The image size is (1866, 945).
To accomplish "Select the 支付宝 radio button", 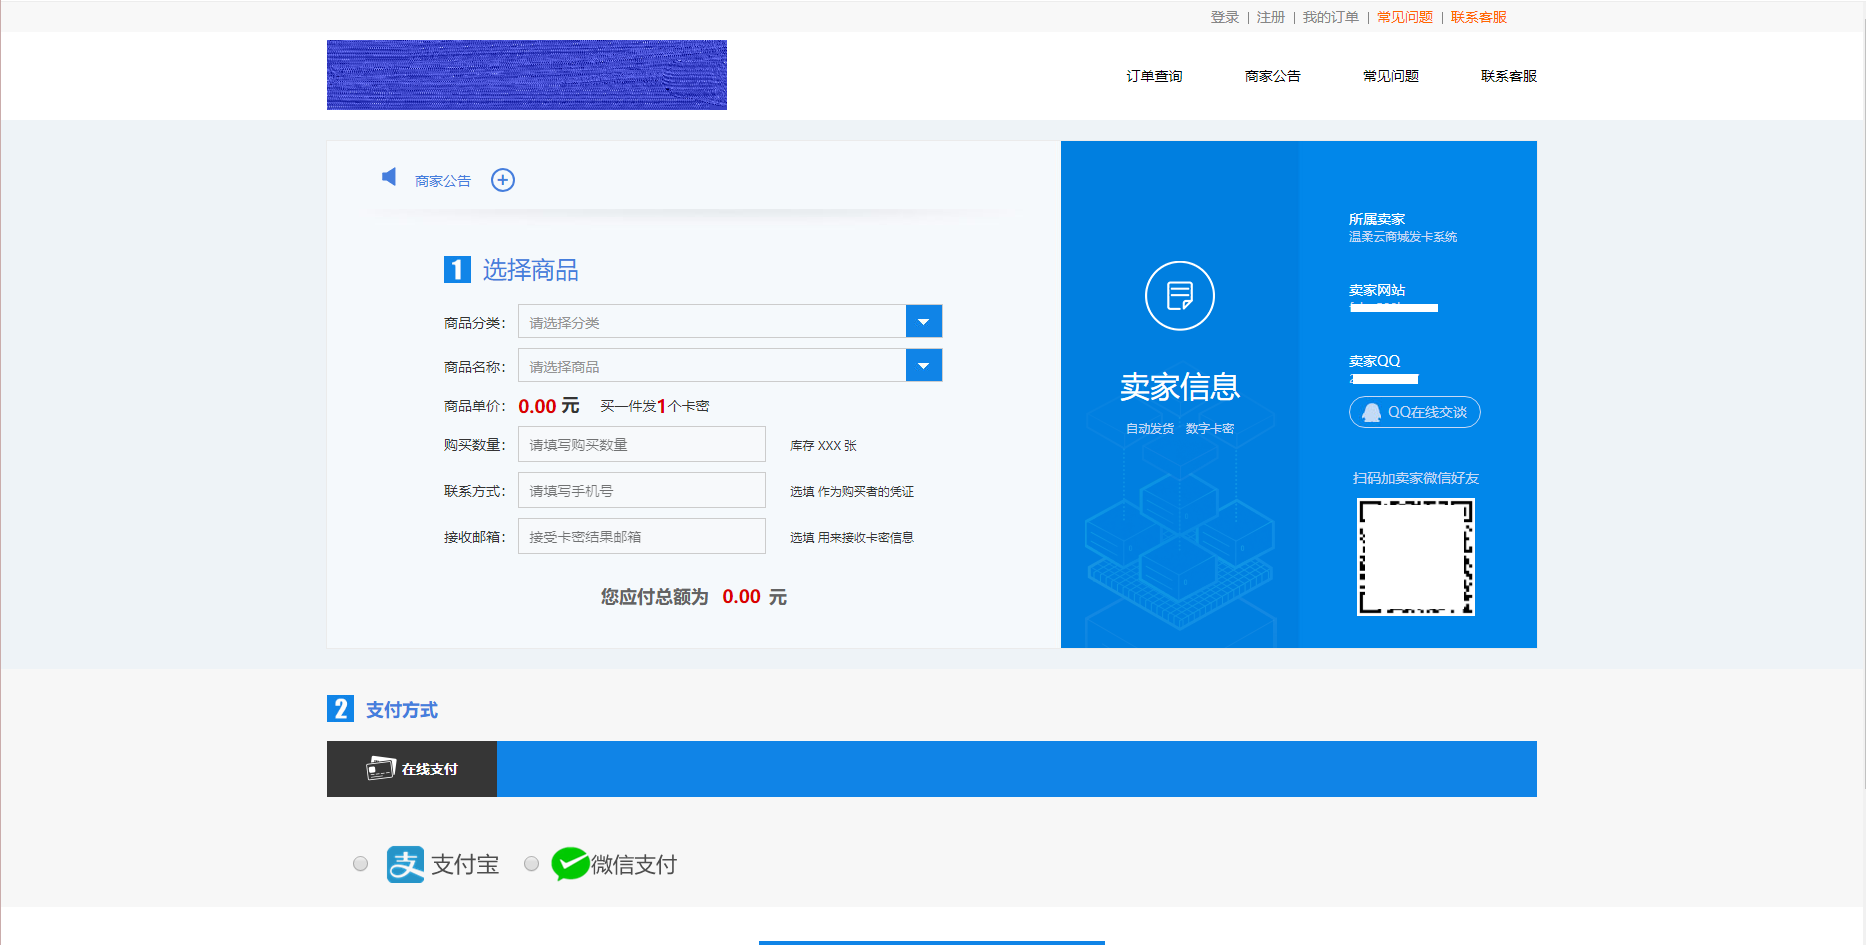I will point(360,864).
